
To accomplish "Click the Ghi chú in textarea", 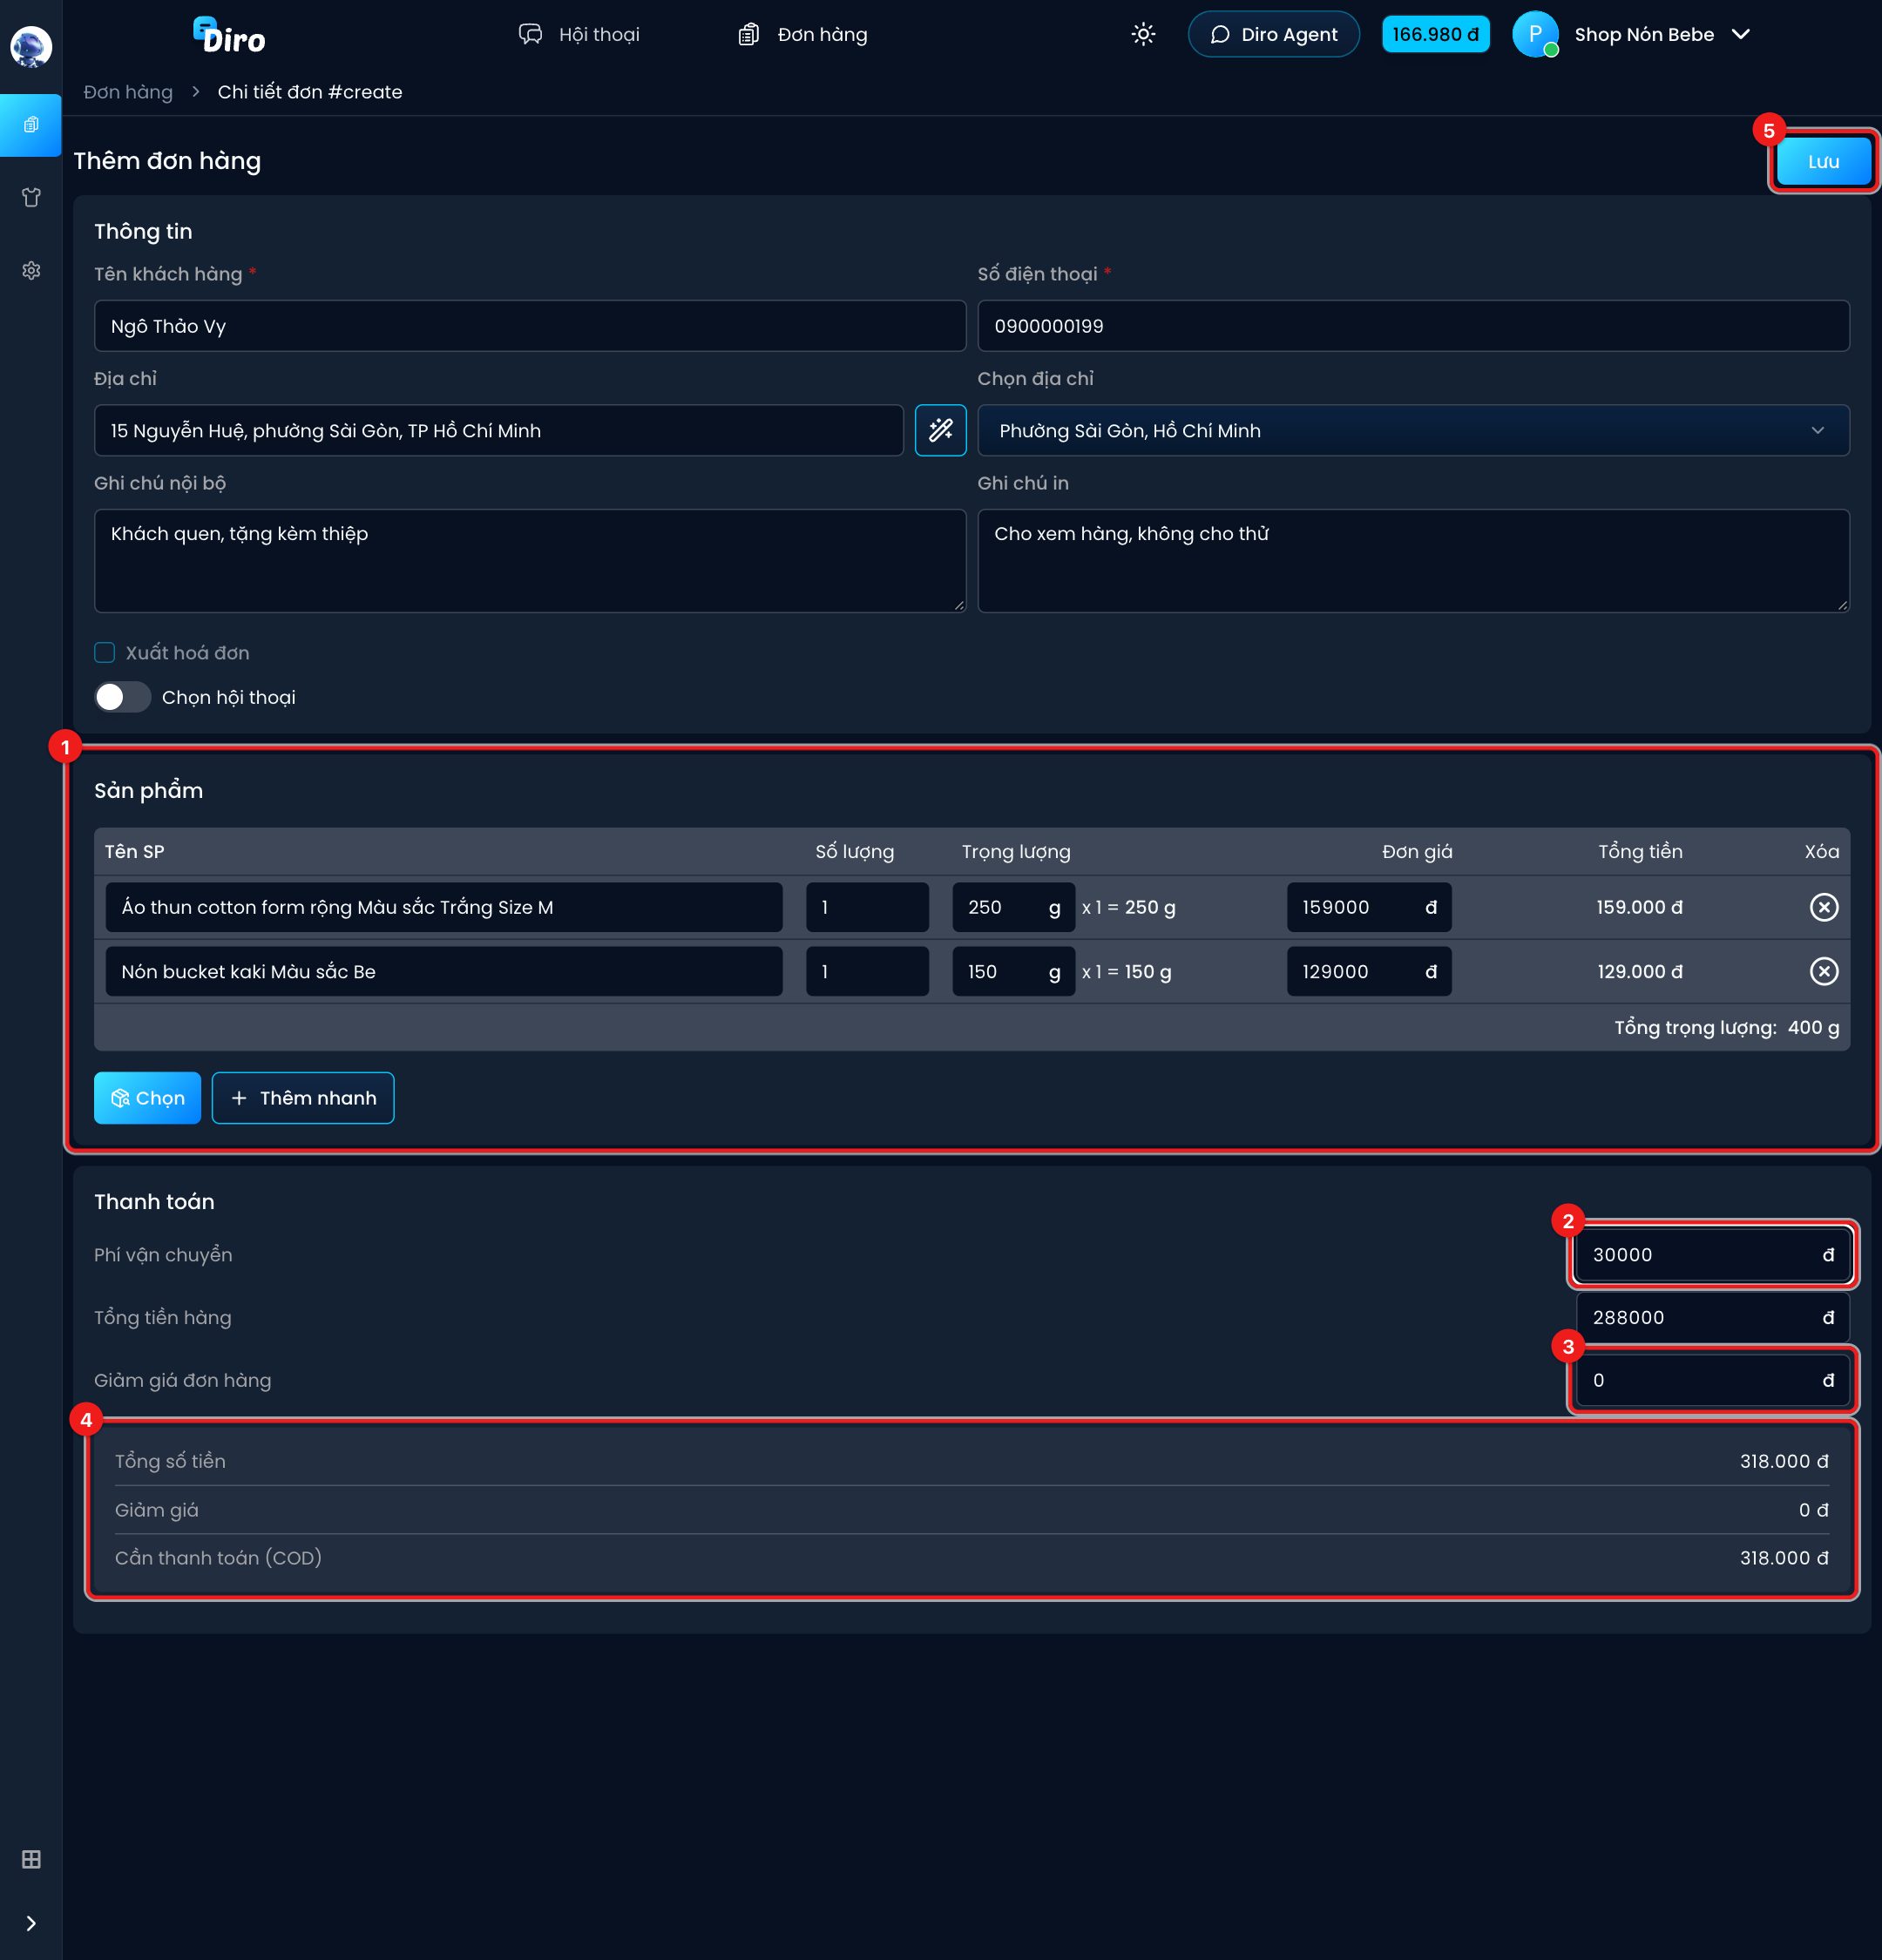I will point(1413,561).
